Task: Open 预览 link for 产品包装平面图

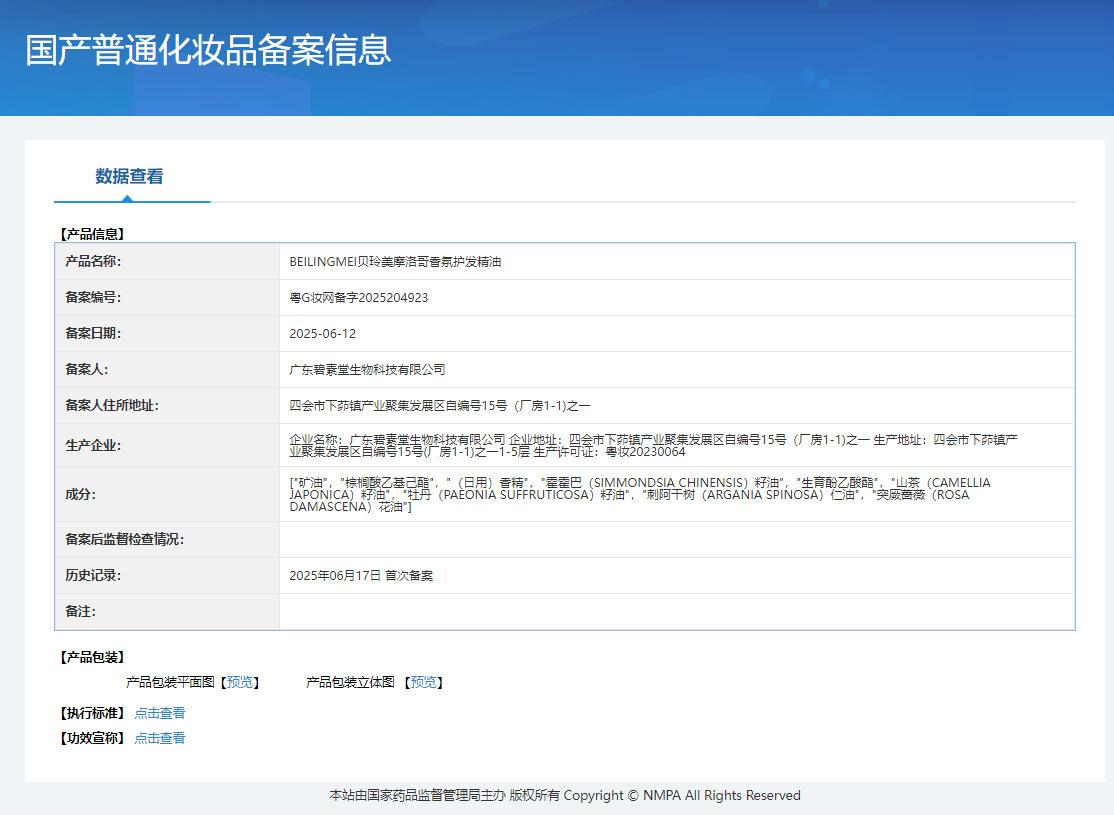Action: 240,682
